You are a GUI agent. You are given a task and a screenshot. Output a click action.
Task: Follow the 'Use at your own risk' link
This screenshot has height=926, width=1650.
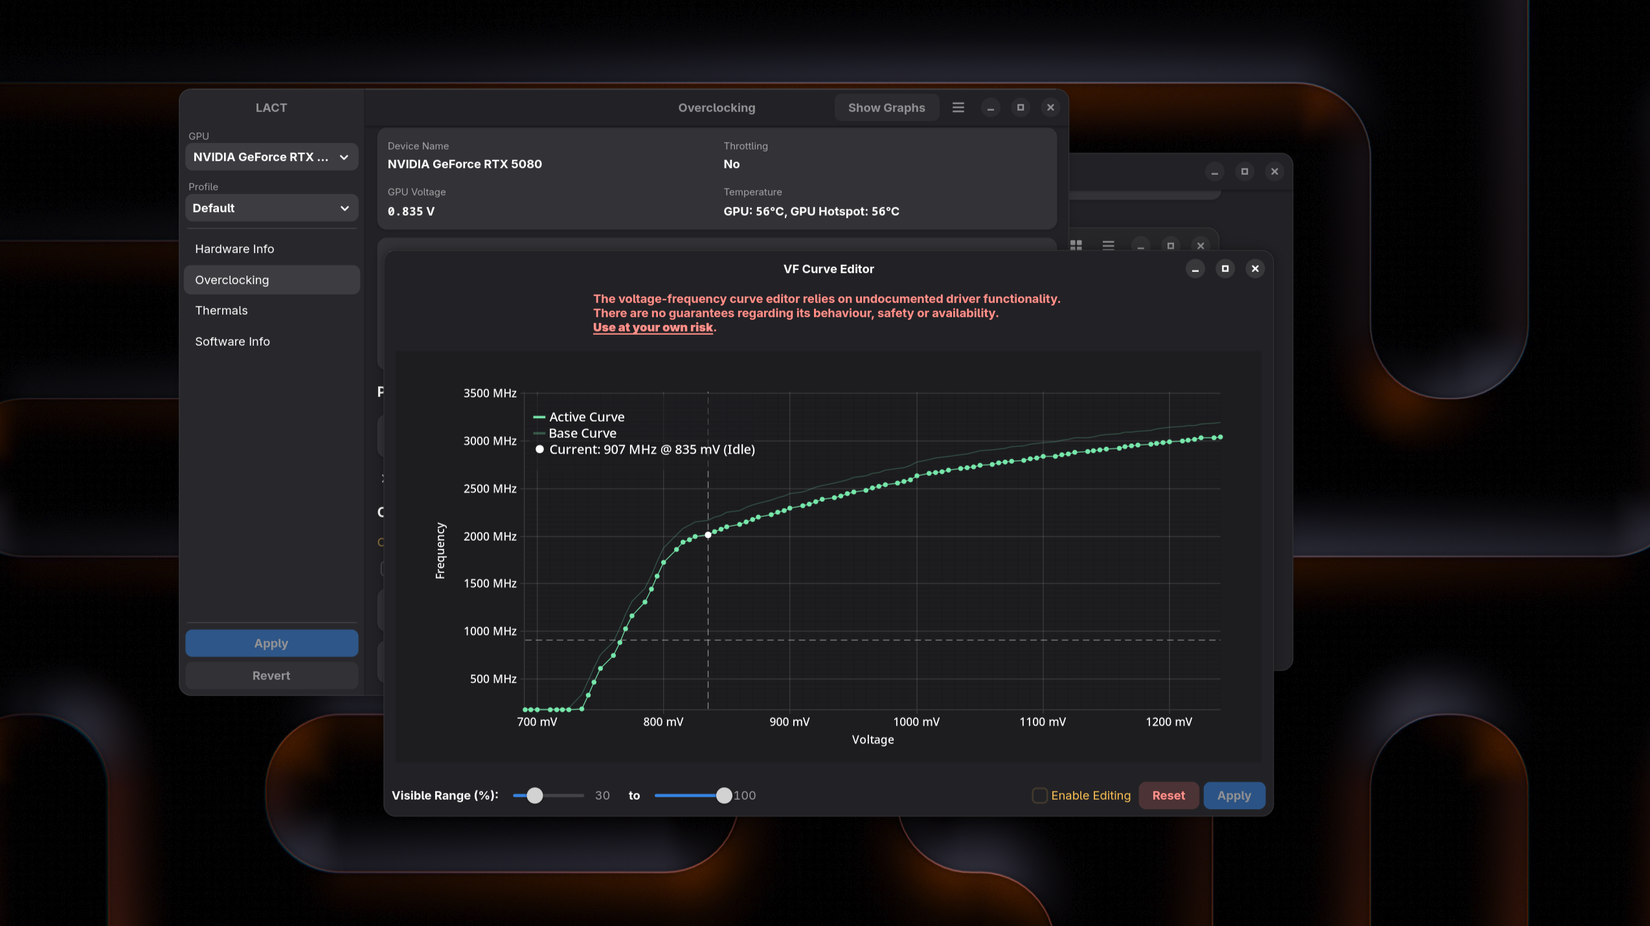[653, 328]
